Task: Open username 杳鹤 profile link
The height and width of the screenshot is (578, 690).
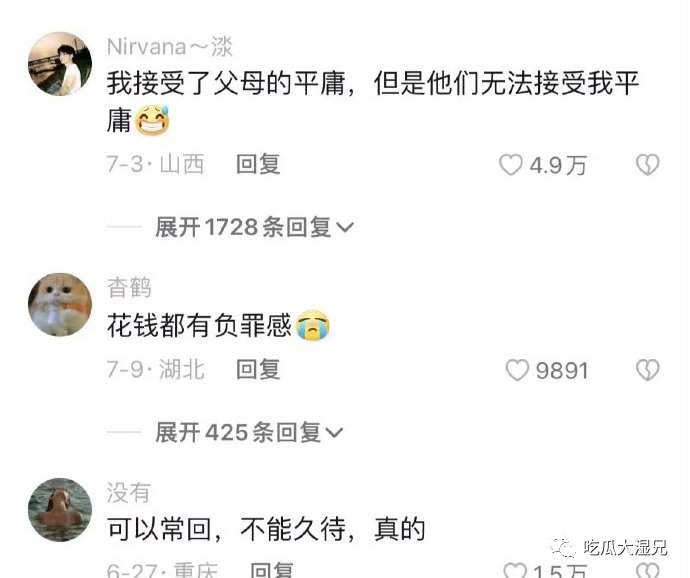Action: point(129,287)
